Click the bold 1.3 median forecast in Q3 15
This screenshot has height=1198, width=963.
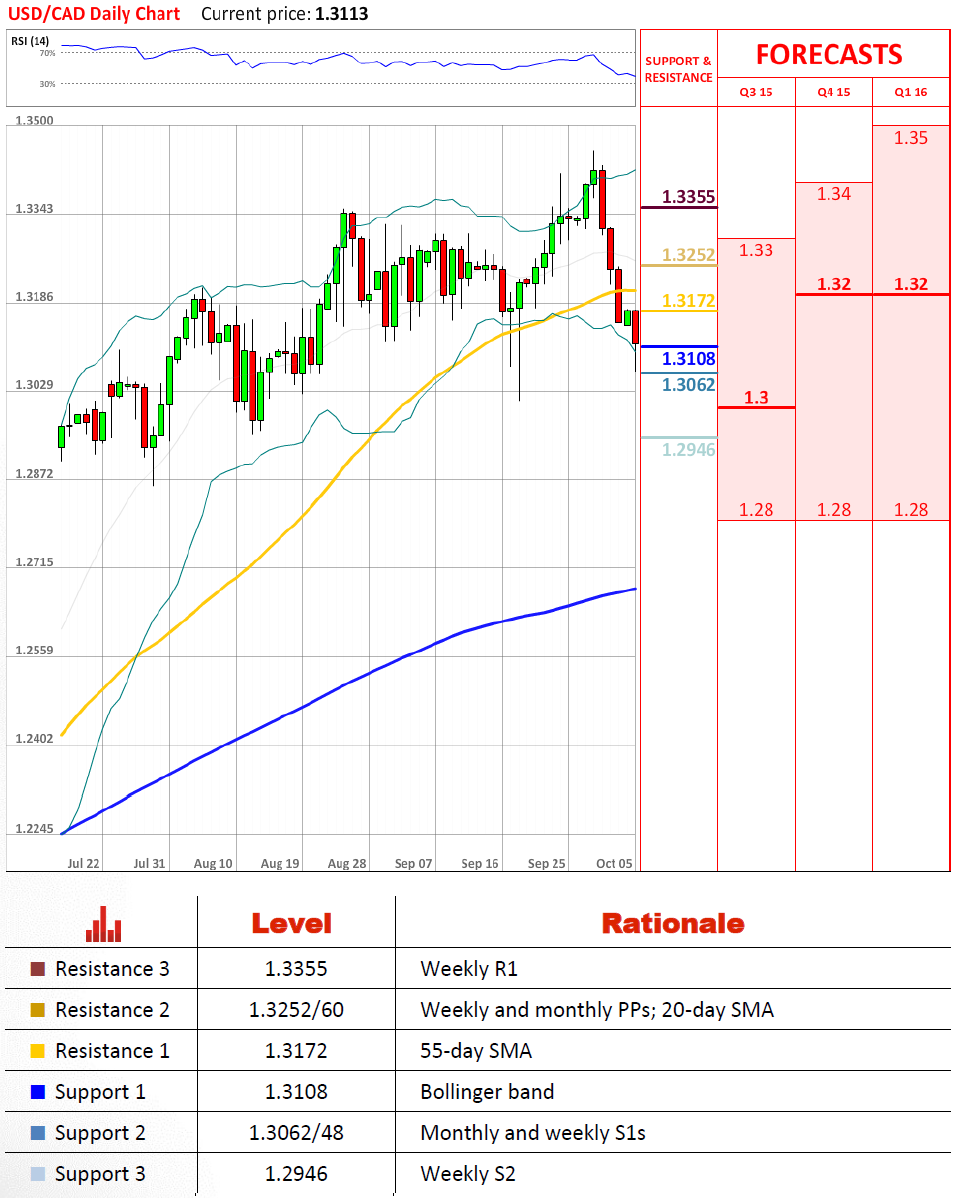(756, 397)
